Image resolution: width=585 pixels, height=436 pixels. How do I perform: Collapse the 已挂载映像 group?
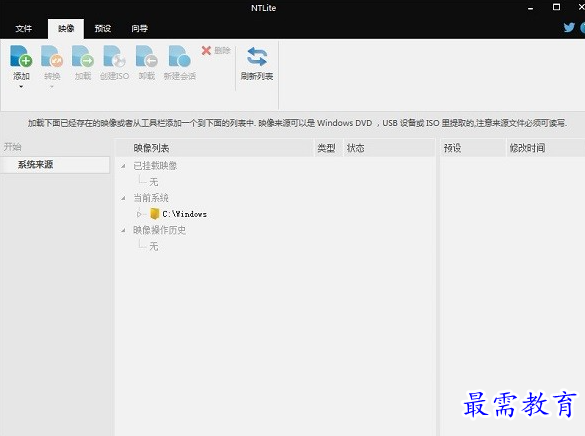point(123,166)
